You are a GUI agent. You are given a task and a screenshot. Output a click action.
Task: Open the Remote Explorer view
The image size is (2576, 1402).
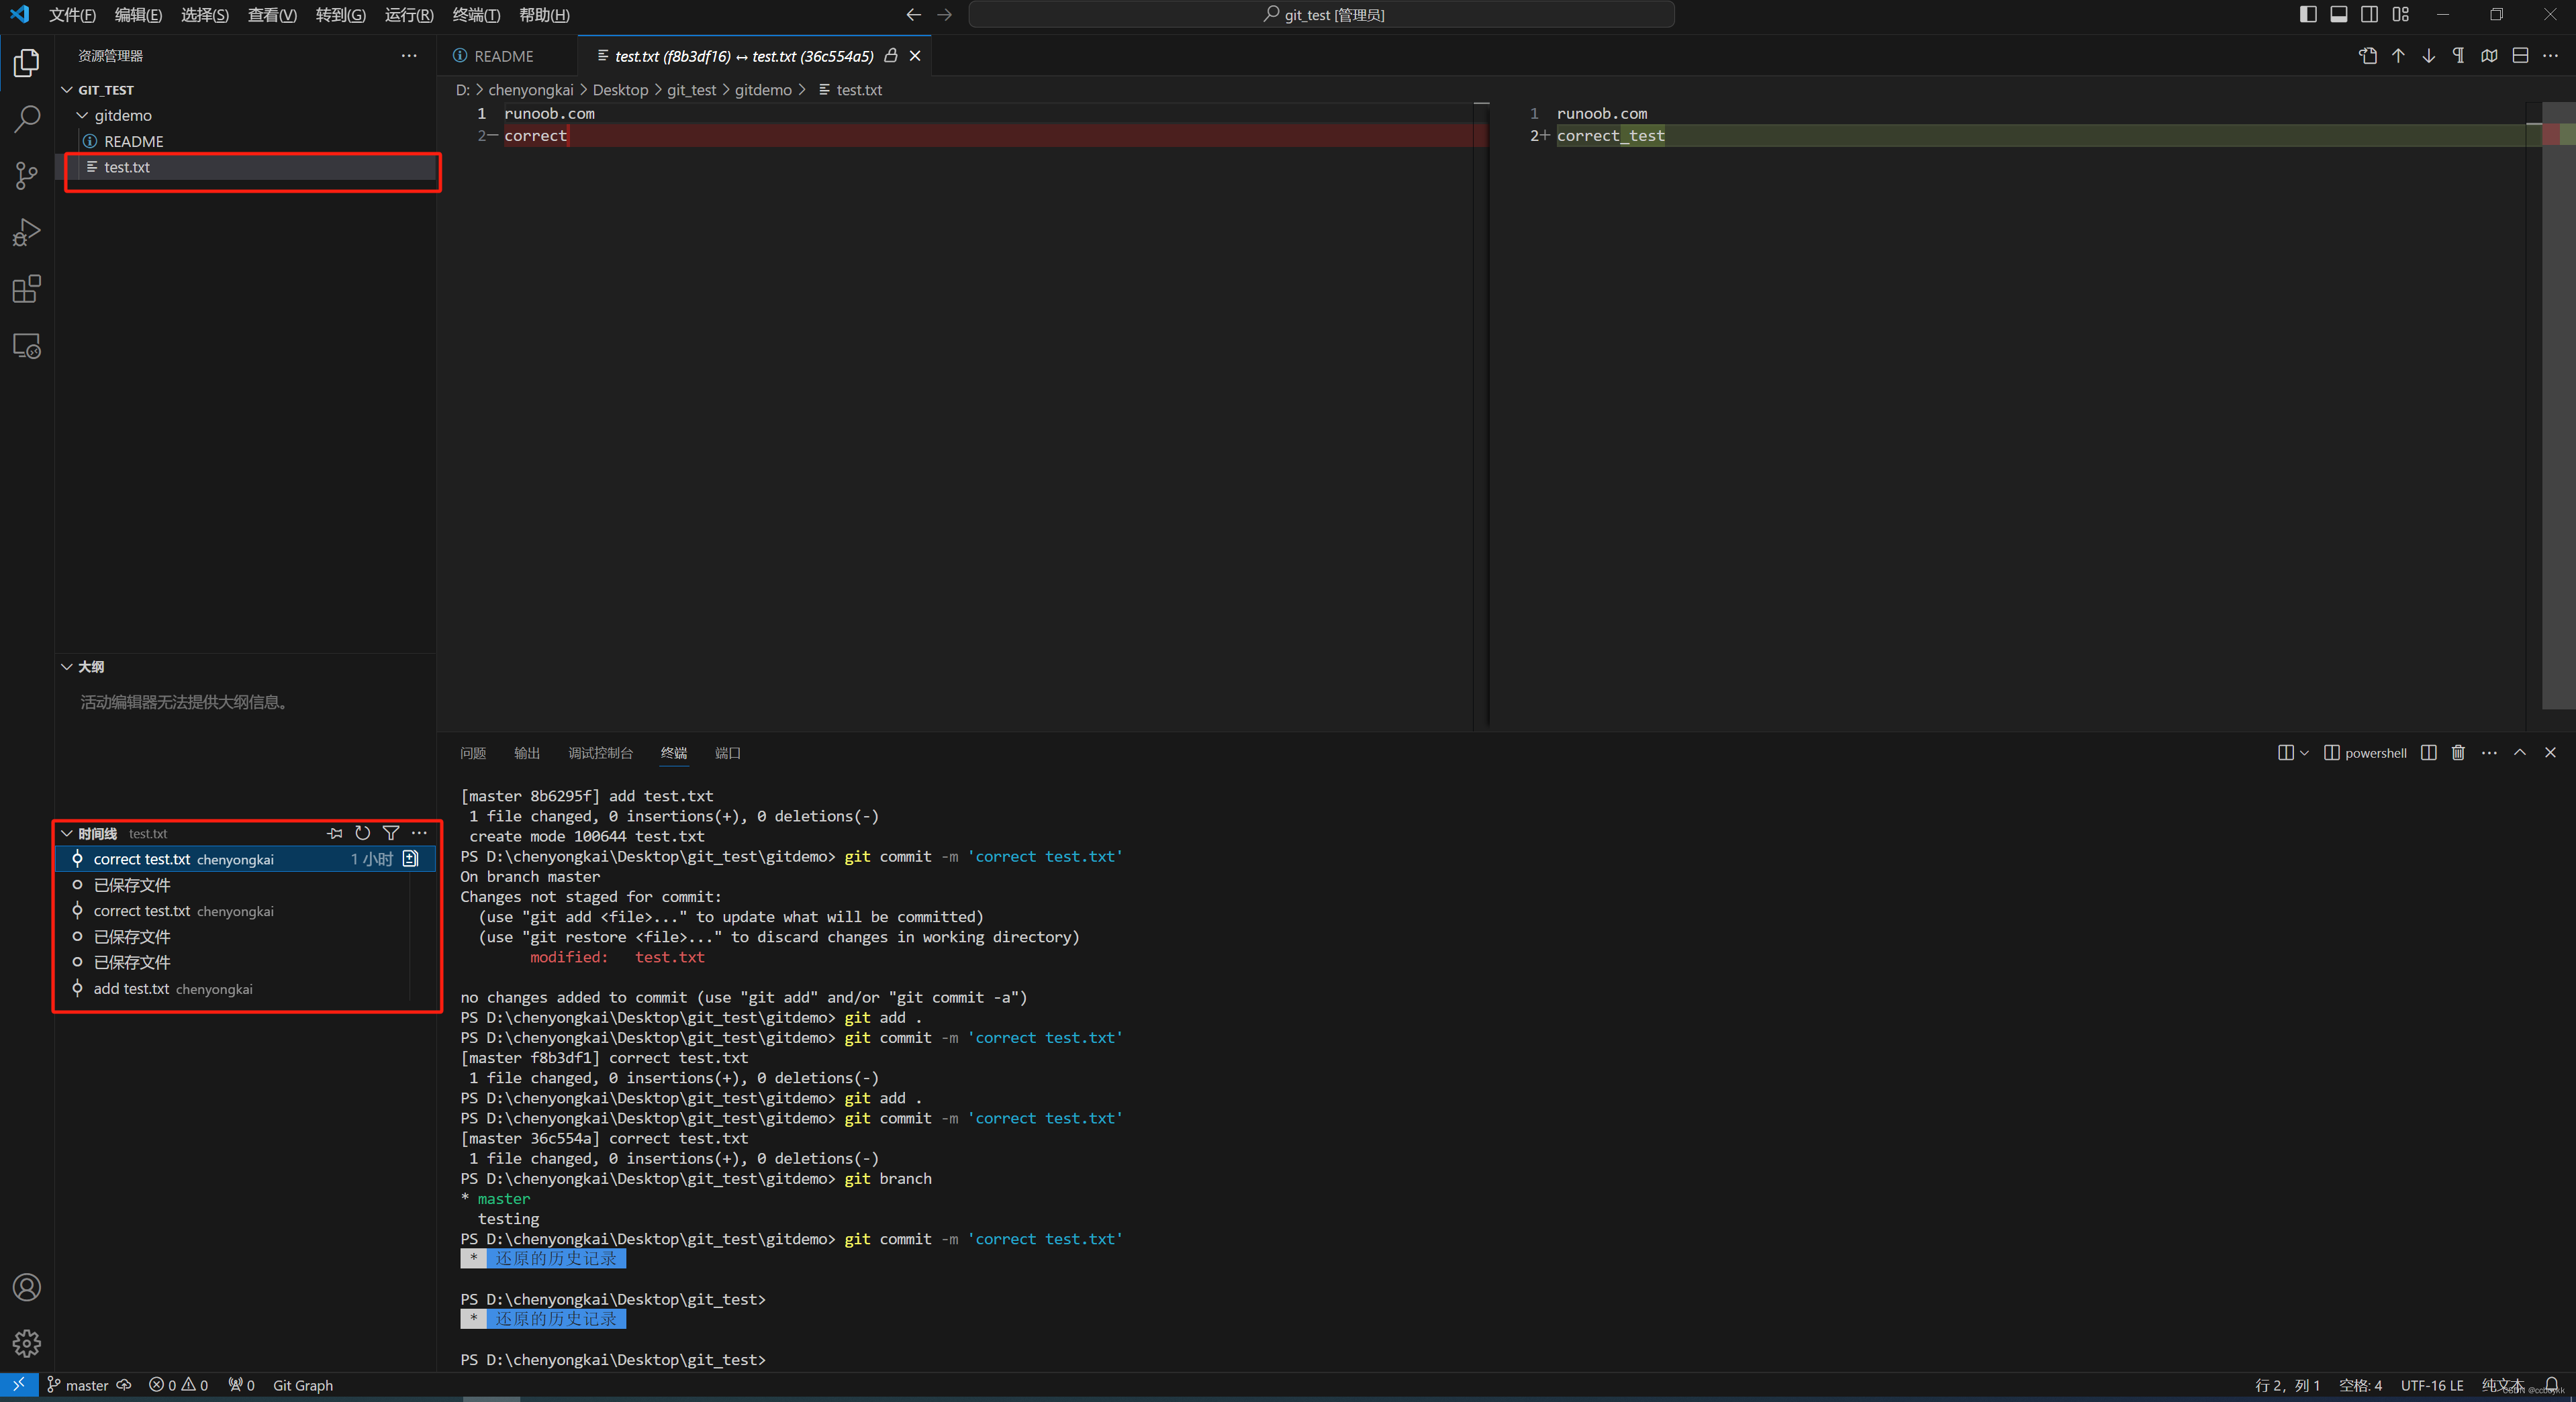coord(27,346)
